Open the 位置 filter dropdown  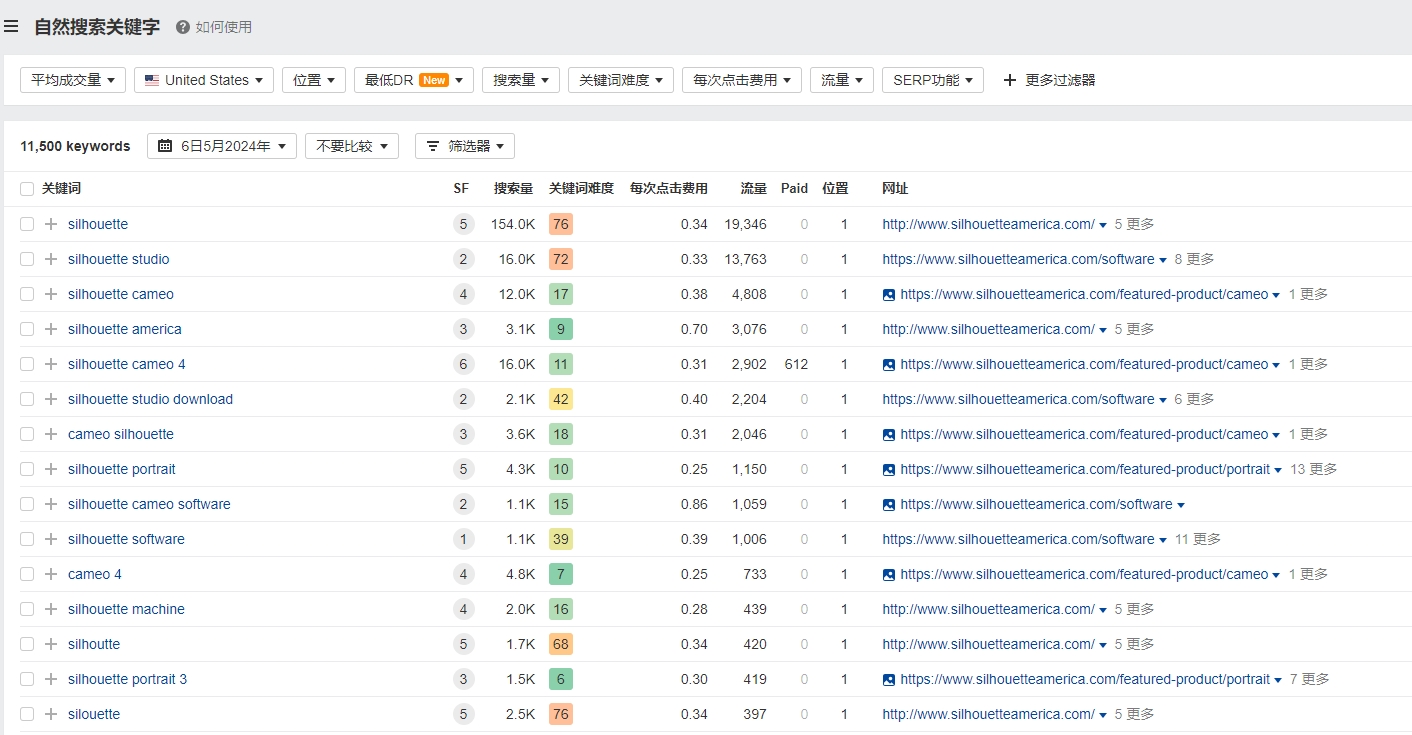coord(314,80)
